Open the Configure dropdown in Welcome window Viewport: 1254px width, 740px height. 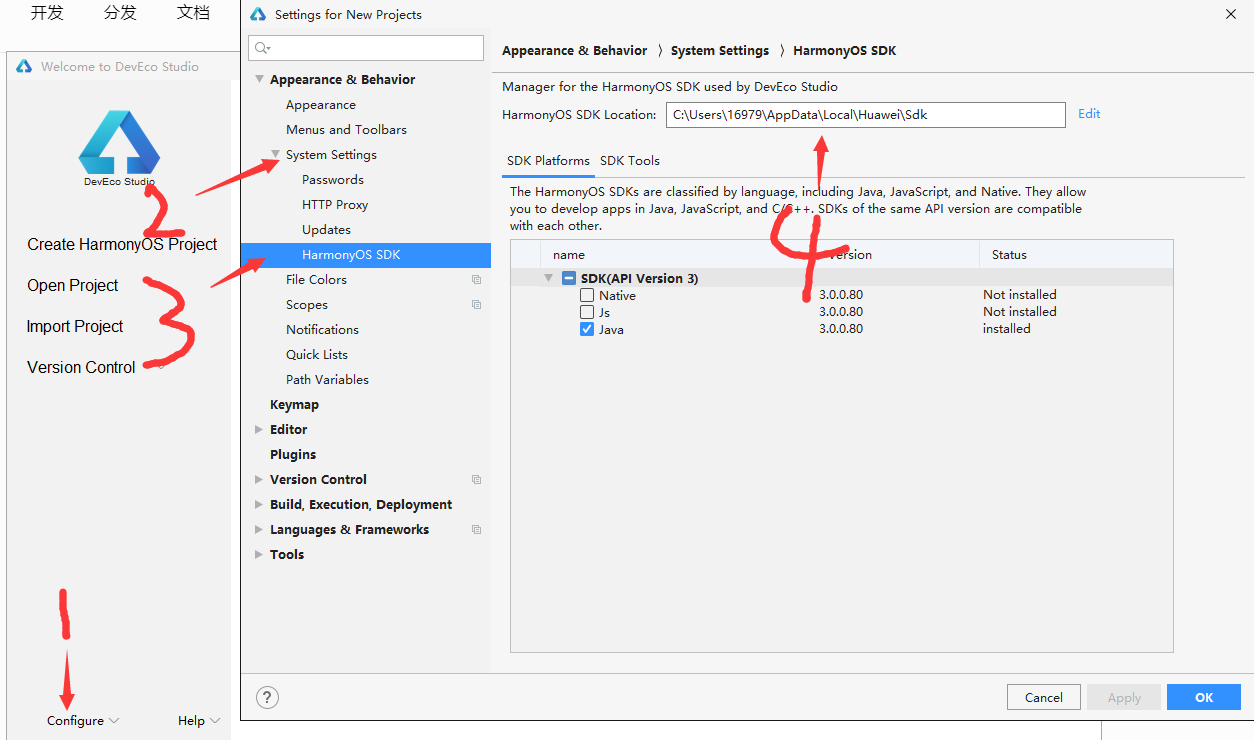point(83,721)
